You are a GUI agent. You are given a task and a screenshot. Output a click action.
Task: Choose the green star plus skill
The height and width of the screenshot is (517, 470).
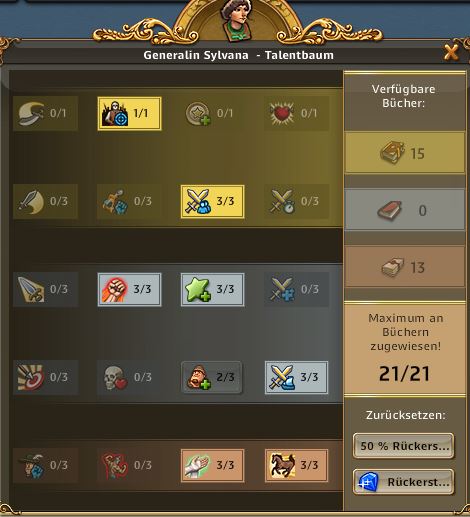(212, 290)
